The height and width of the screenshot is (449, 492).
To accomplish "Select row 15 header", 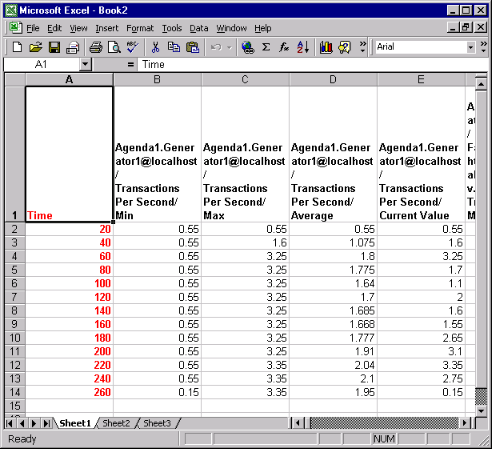I will click(x=15, y=406).
